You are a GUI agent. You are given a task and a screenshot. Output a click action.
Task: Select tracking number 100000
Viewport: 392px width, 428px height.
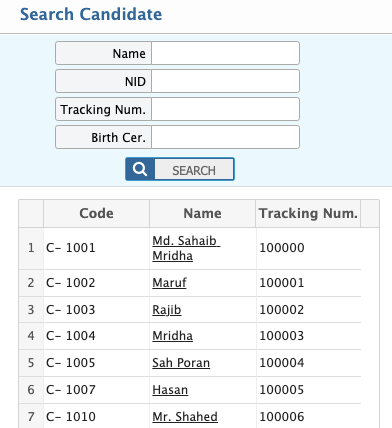click(x=282, y=248)
